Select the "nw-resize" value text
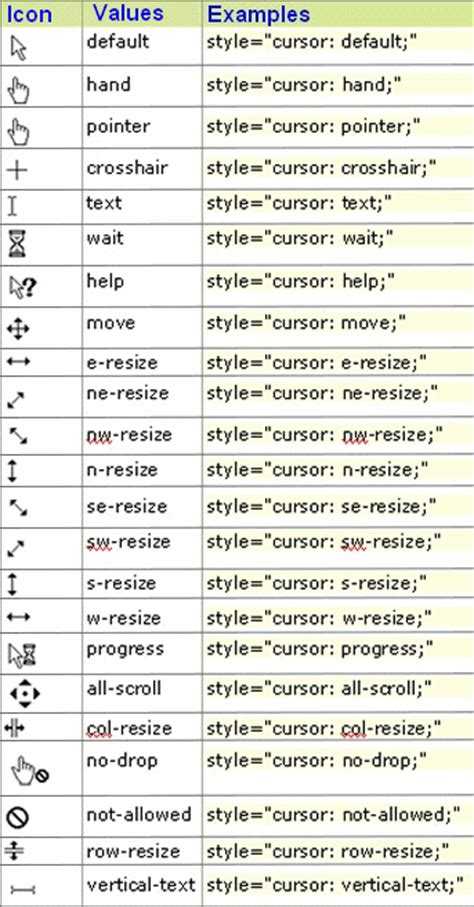 pos(129,435)
